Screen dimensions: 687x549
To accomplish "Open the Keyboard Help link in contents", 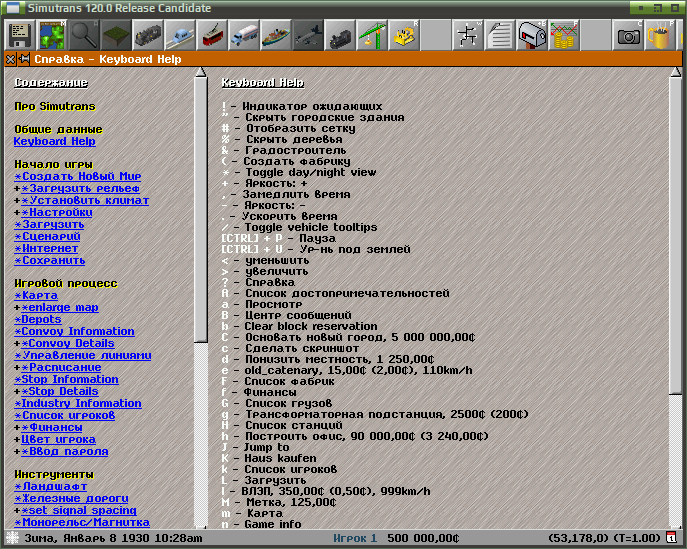I will point(54,141).
